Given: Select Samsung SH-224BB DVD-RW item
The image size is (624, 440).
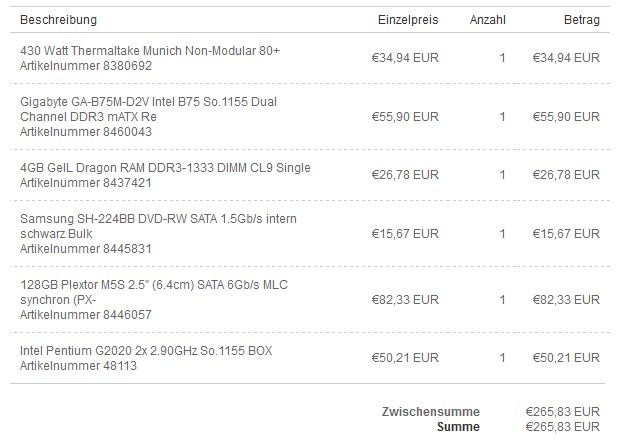Looking at the screenshot, I should point(158,226).
